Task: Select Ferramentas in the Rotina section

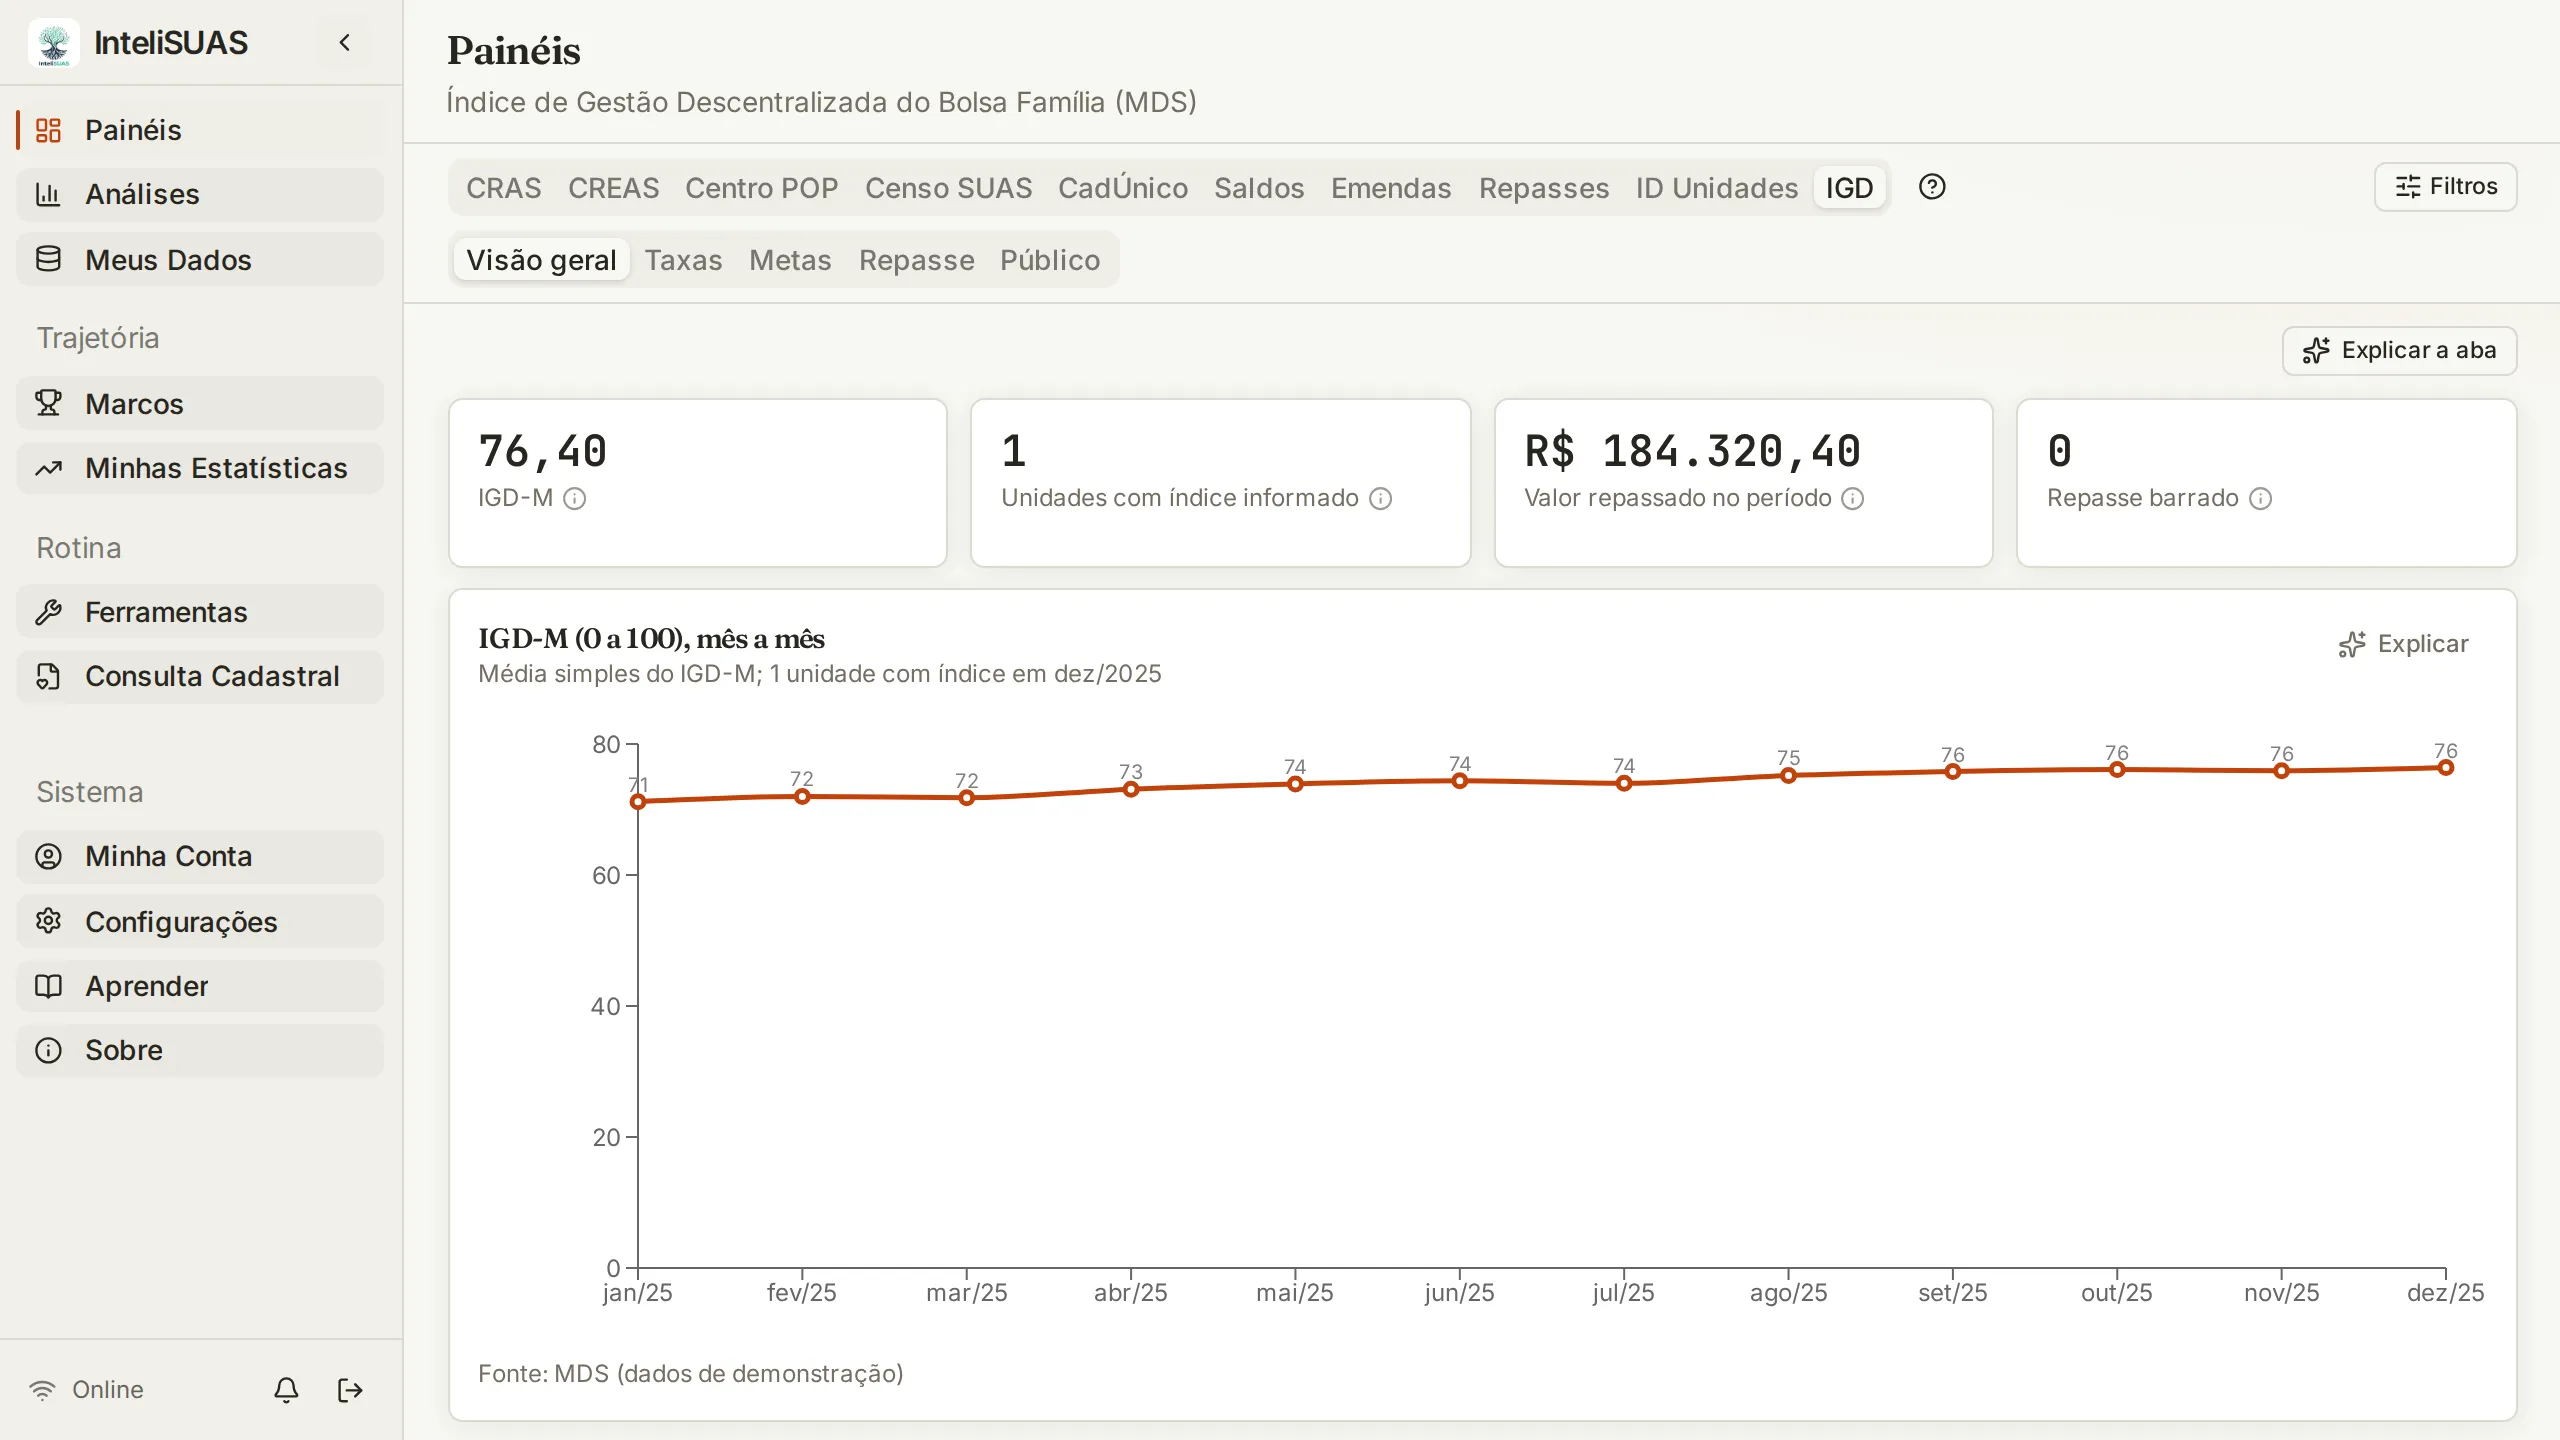Action: 200,612
